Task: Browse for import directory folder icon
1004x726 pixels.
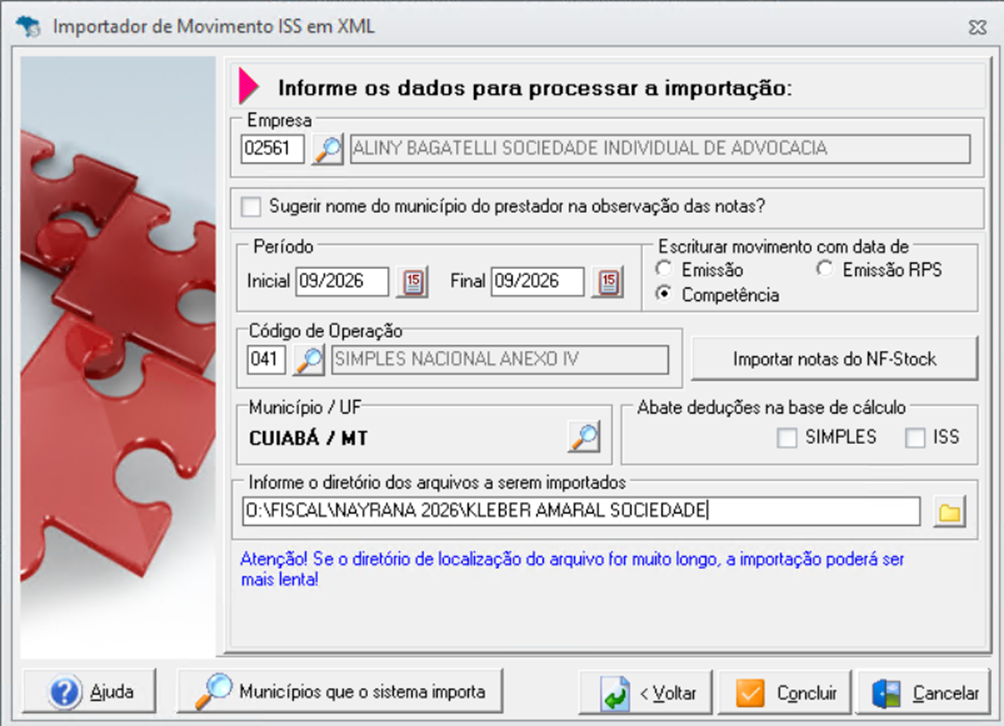Action: [x=950, y=512]
